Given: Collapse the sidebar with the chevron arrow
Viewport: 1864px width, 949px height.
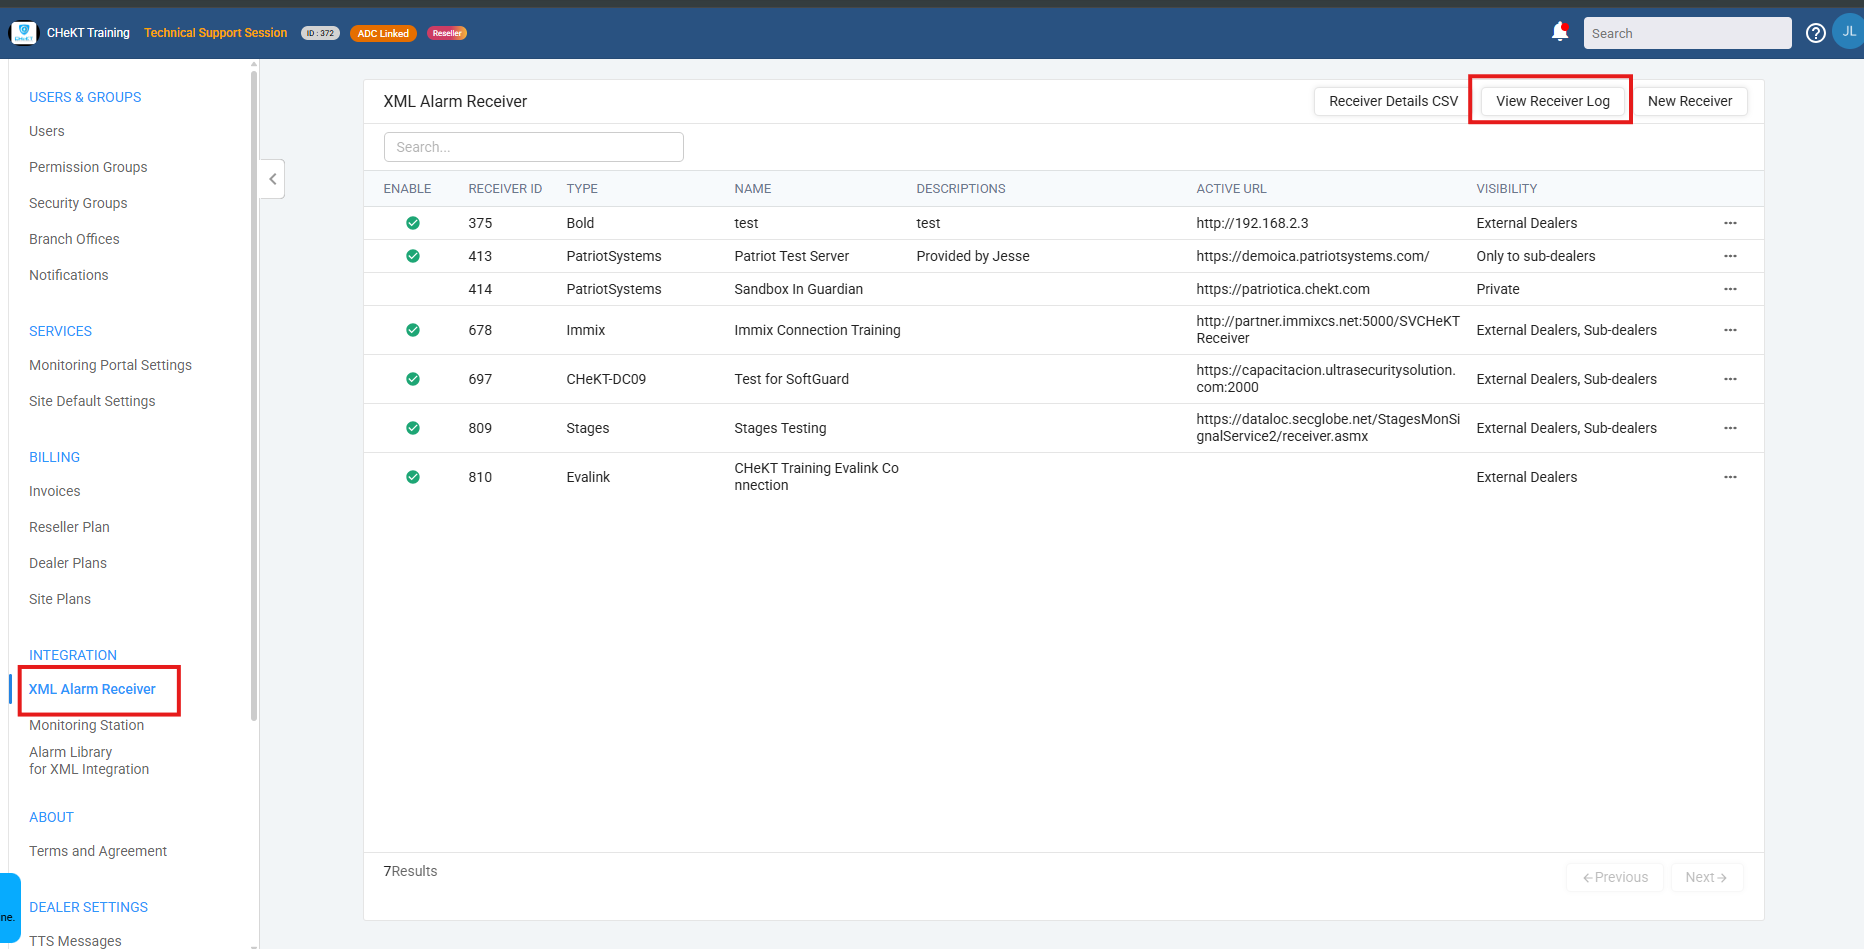Looking at the screenshot, I should [272, 179].
